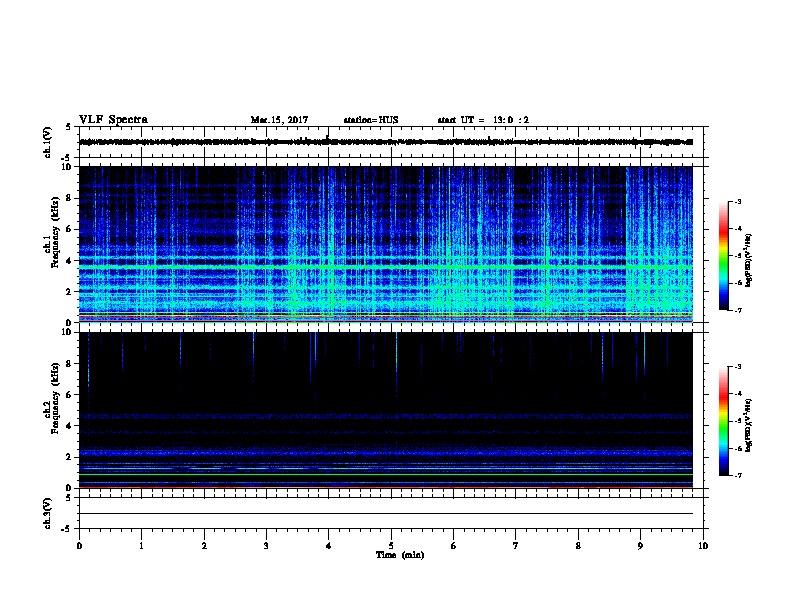Viewport: 792px width, 612px height.
Task: Click the ch.1 "Frequency (kHz)" axis label
Action: click(x=55, y=233)
